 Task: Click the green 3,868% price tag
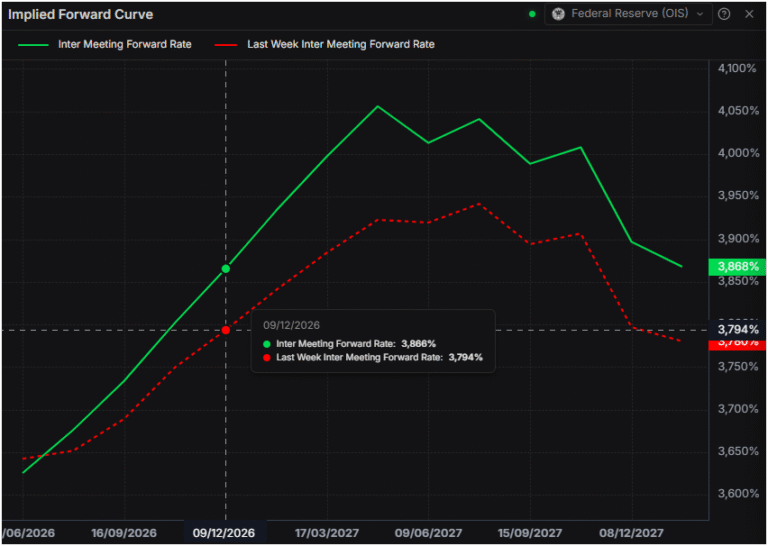point(738,267)
